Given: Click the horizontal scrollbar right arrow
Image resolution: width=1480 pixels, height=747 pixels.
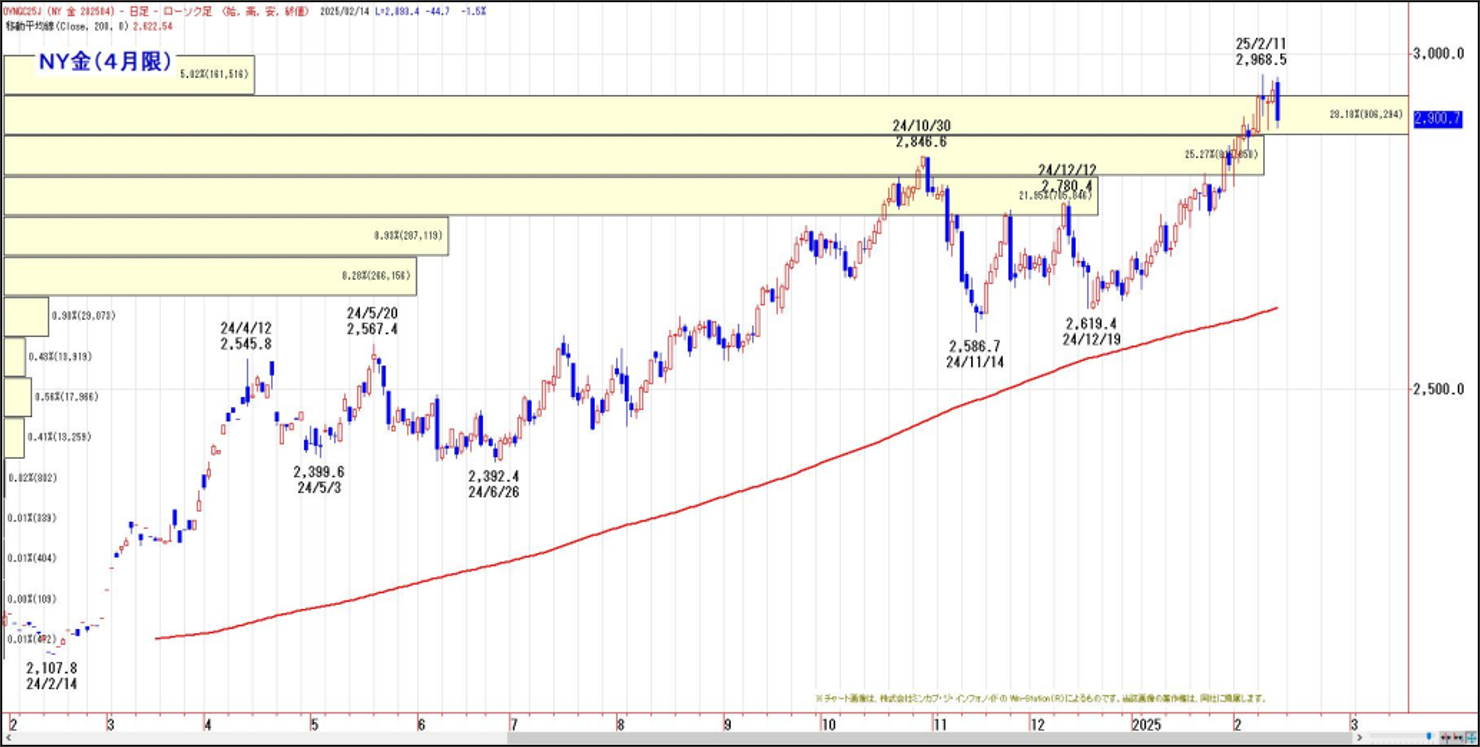Looking at the screenshot, I should coord(1360,737).
